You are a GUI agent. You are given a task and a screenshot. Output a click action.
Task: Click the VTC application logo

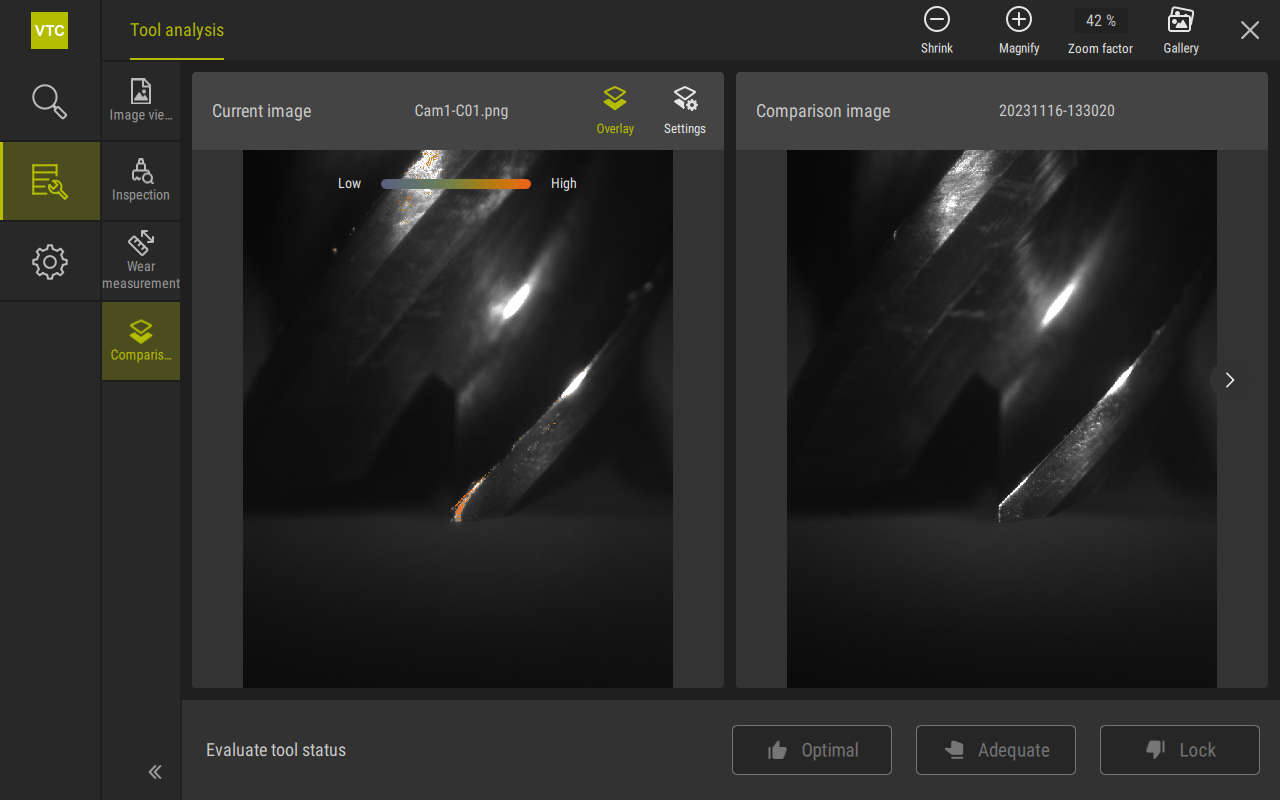coord(49,30)
